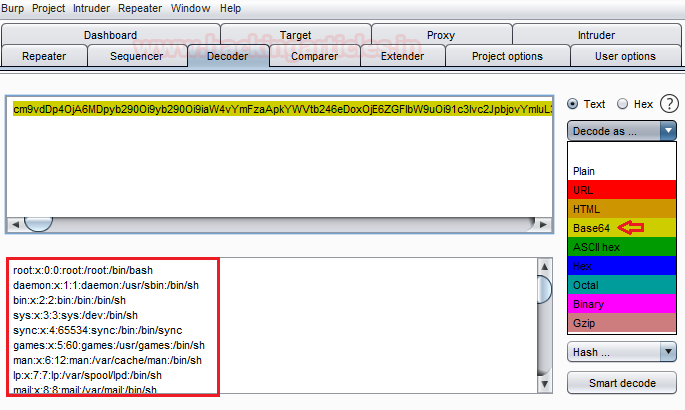Click the sync:x:4:65534 output line
Screen dimensions: 685x410
pos(97,330)
